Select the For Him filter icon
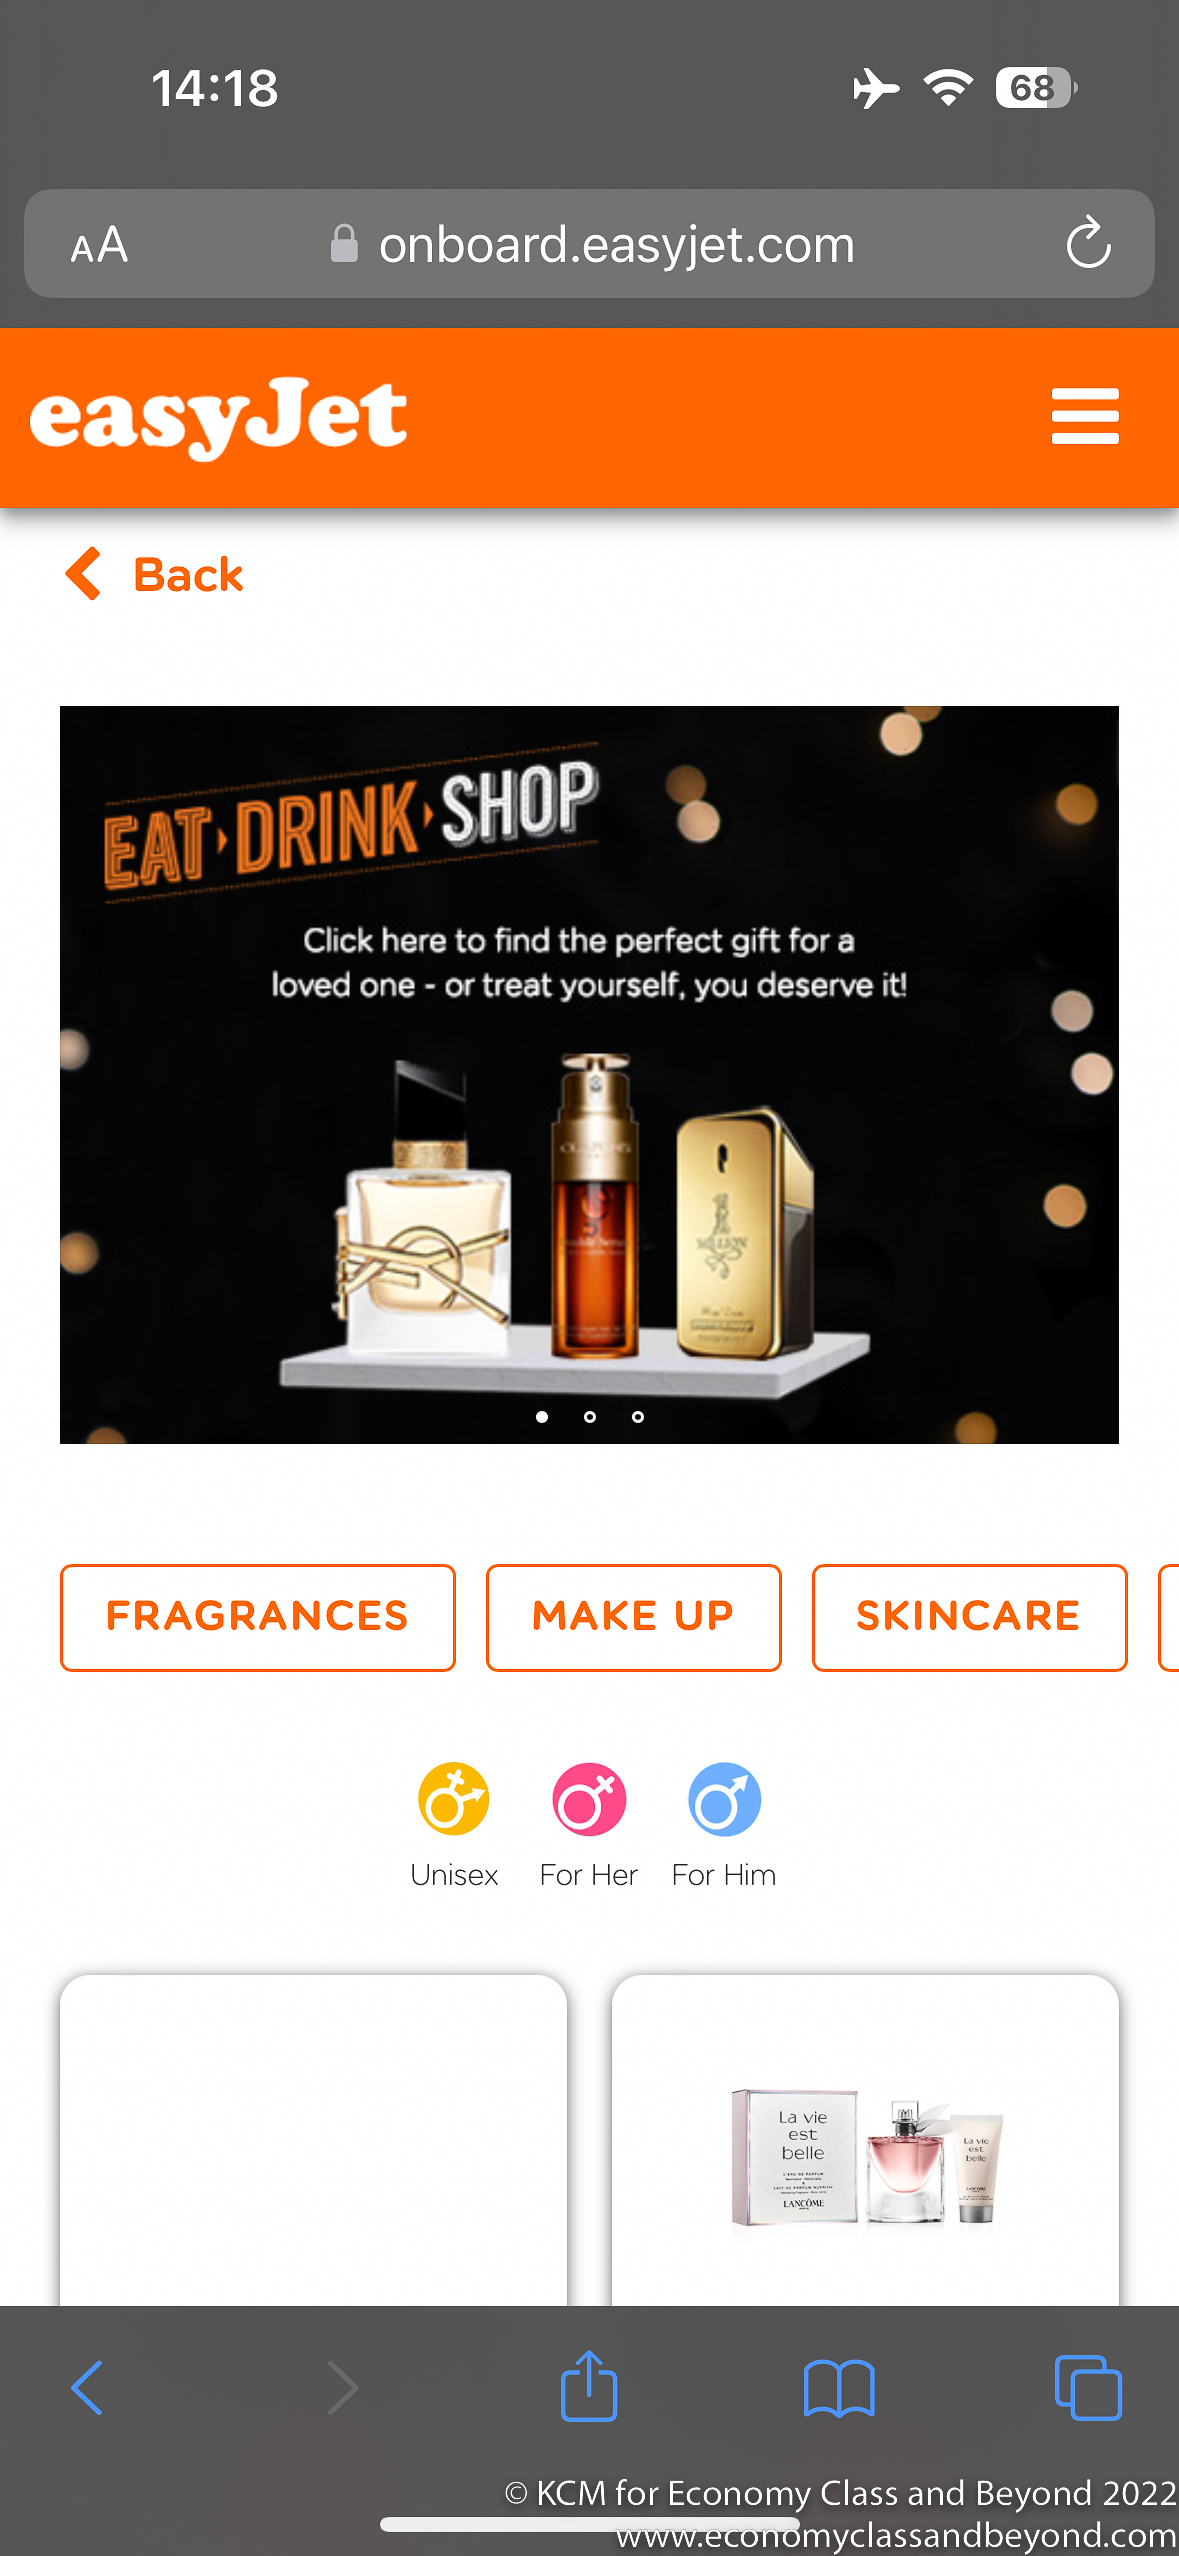Viewport: 1179px width, 2556px height. coord(724,1799)
